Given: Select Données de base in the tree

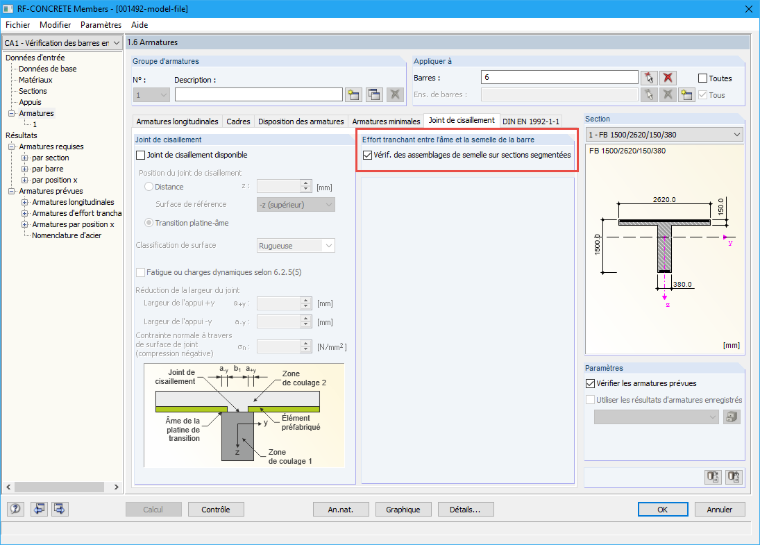Looking at the screenshot, I should pyautogui.click(x=48, y=69).
